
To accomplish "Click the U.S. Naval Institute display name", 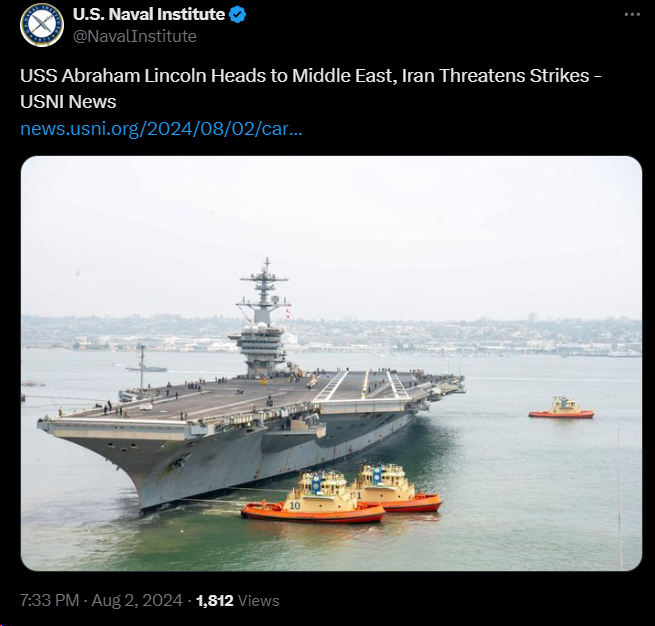I will (149, 15).
